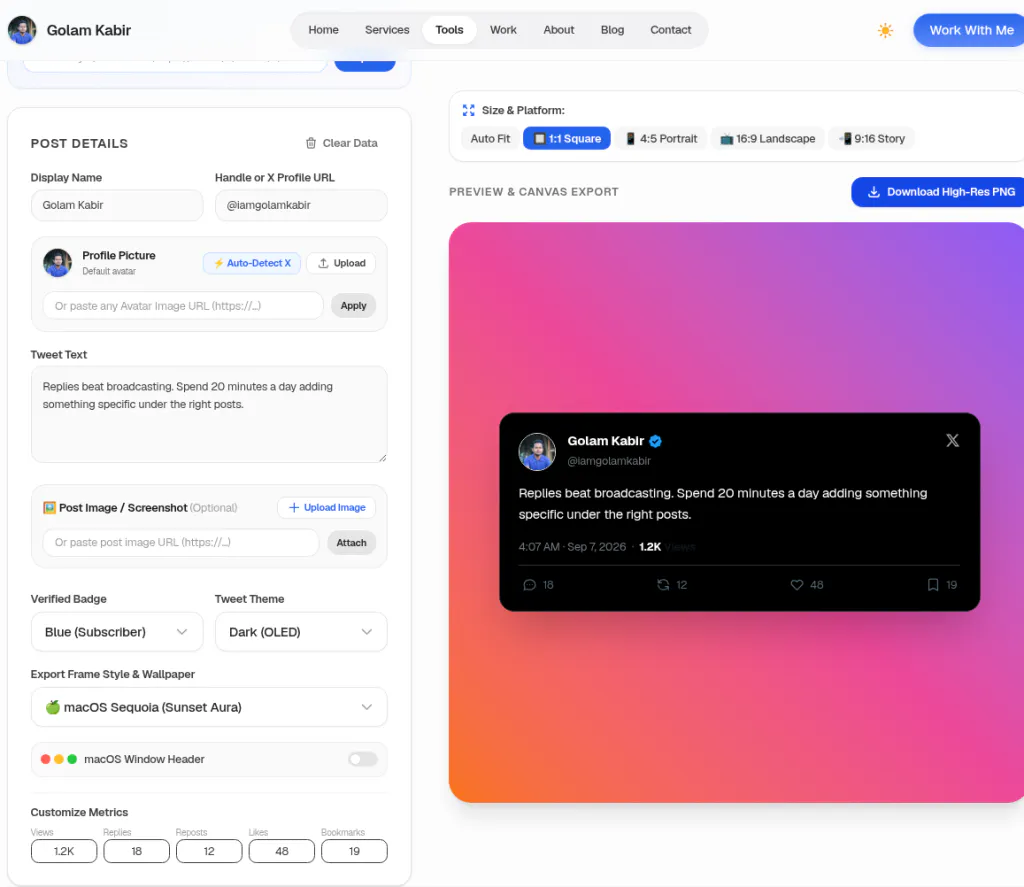Screen dimensions: 1024x887
Task: Focus the Replies metric field
Action: pos(136,851)
